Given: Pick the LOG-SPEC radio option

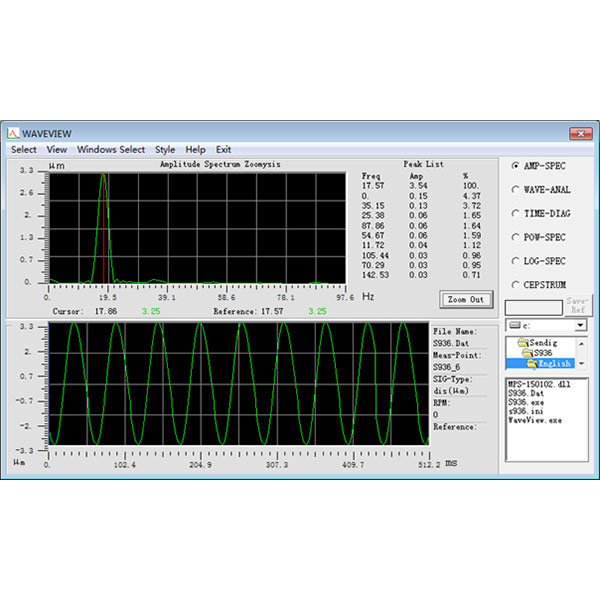Looking at the screenshot, I should [x=515, y=260].
